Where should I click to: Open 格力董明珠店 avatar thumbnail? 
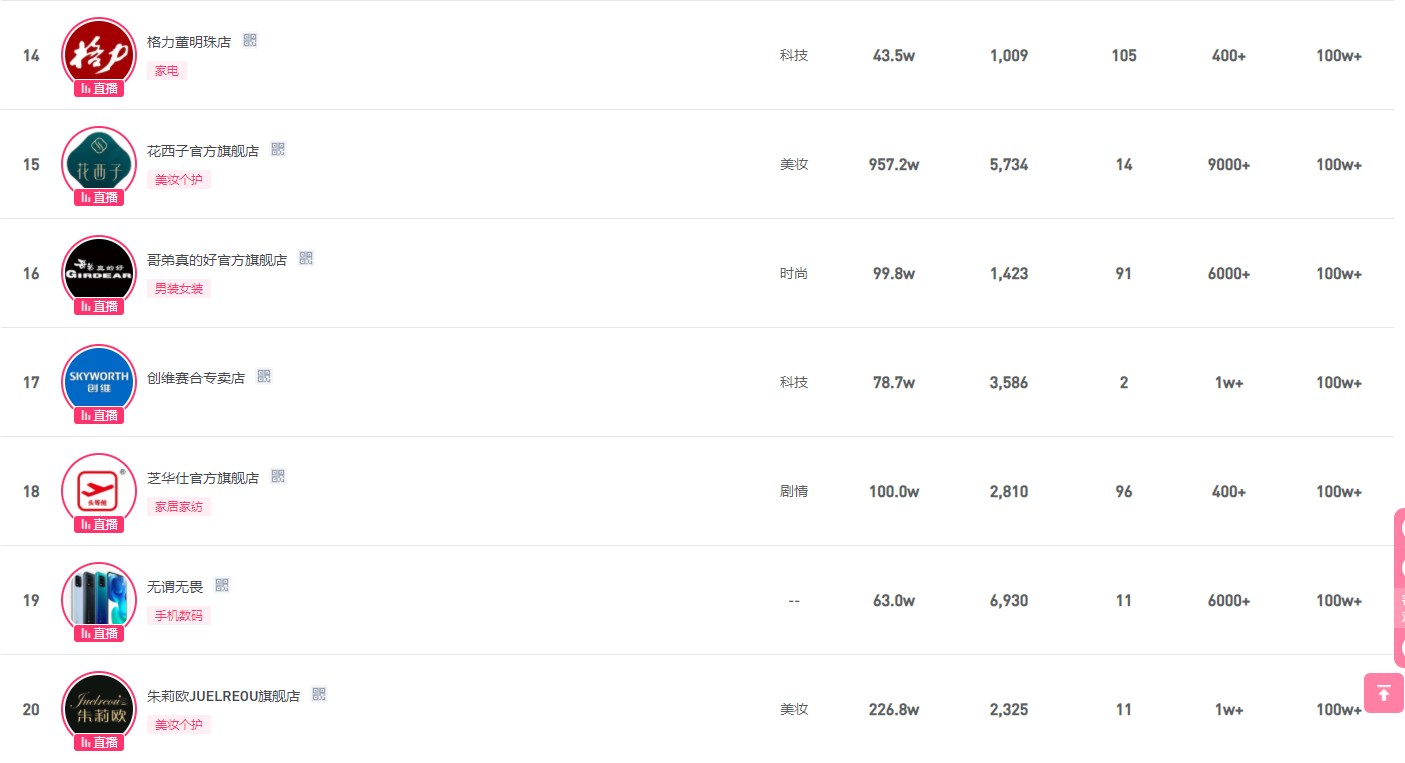(x=99, y=52)
